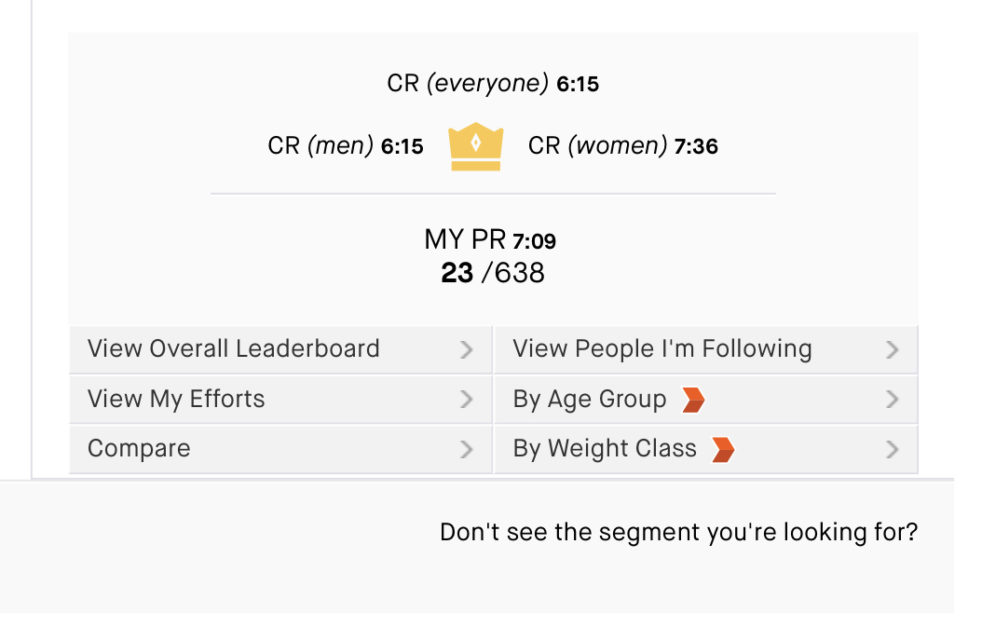Open the CR (men) 6:15 record

tap(345, 146)
